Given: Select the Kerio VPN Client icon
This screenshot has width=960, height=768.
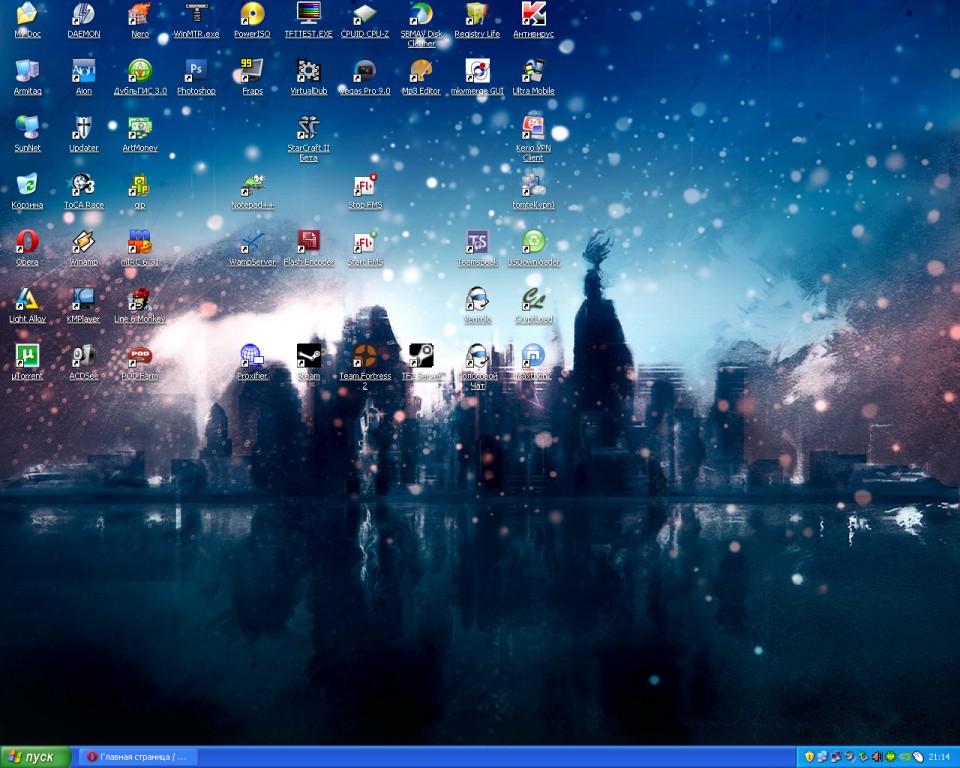Looking at the screenshot, I should pos(533,128).
